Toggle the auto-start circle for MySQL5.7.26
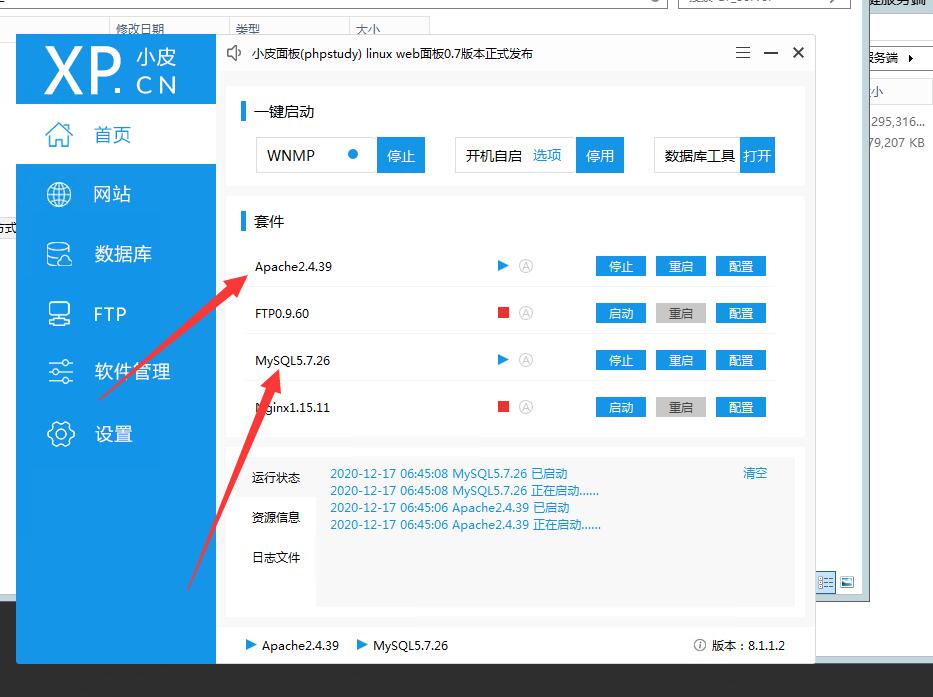The width and height of the screenshot is (933, 697). pyautogui.click(x=526, y=360)
